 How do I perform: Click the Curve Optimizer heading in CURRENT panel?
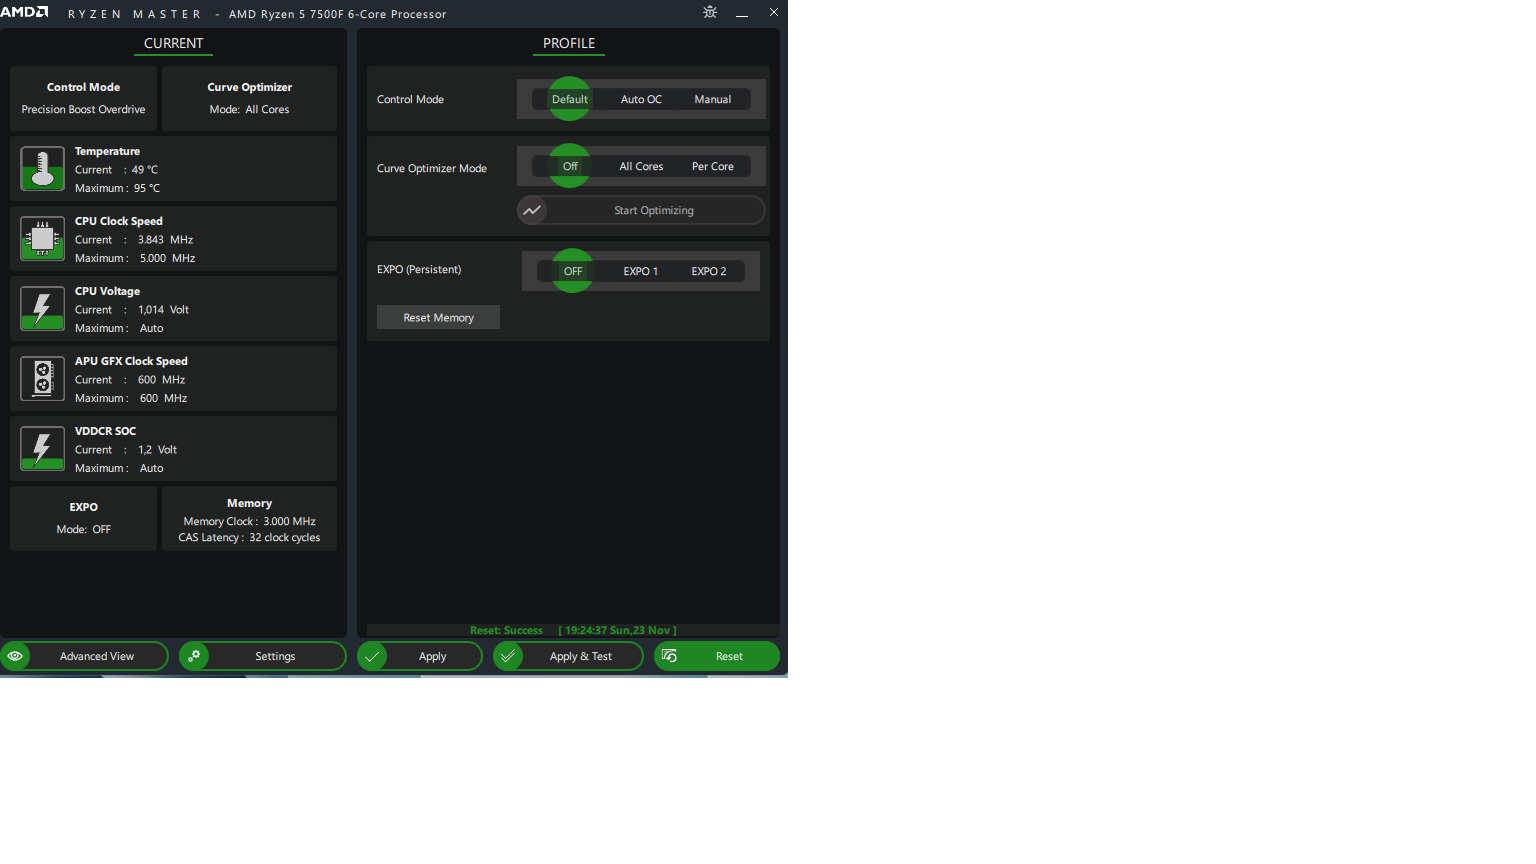[250, 87]
